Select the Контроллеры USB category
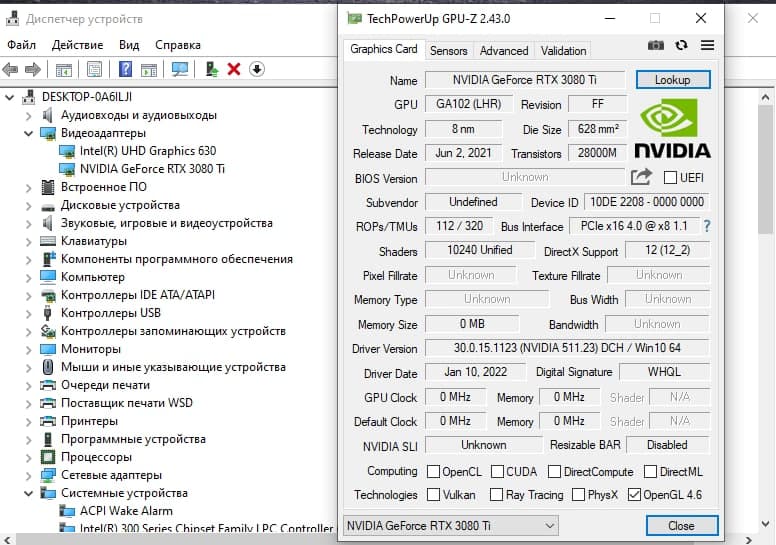This screenshot has width=776, height=545. [110, 313]
